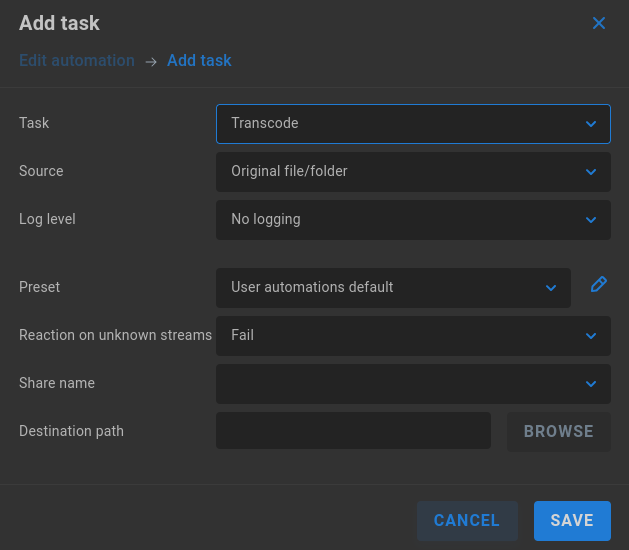Image resolution: width=629 pixels, height=550 pixels.
Task: Click the Source field label
Action: tap(41, 171)
